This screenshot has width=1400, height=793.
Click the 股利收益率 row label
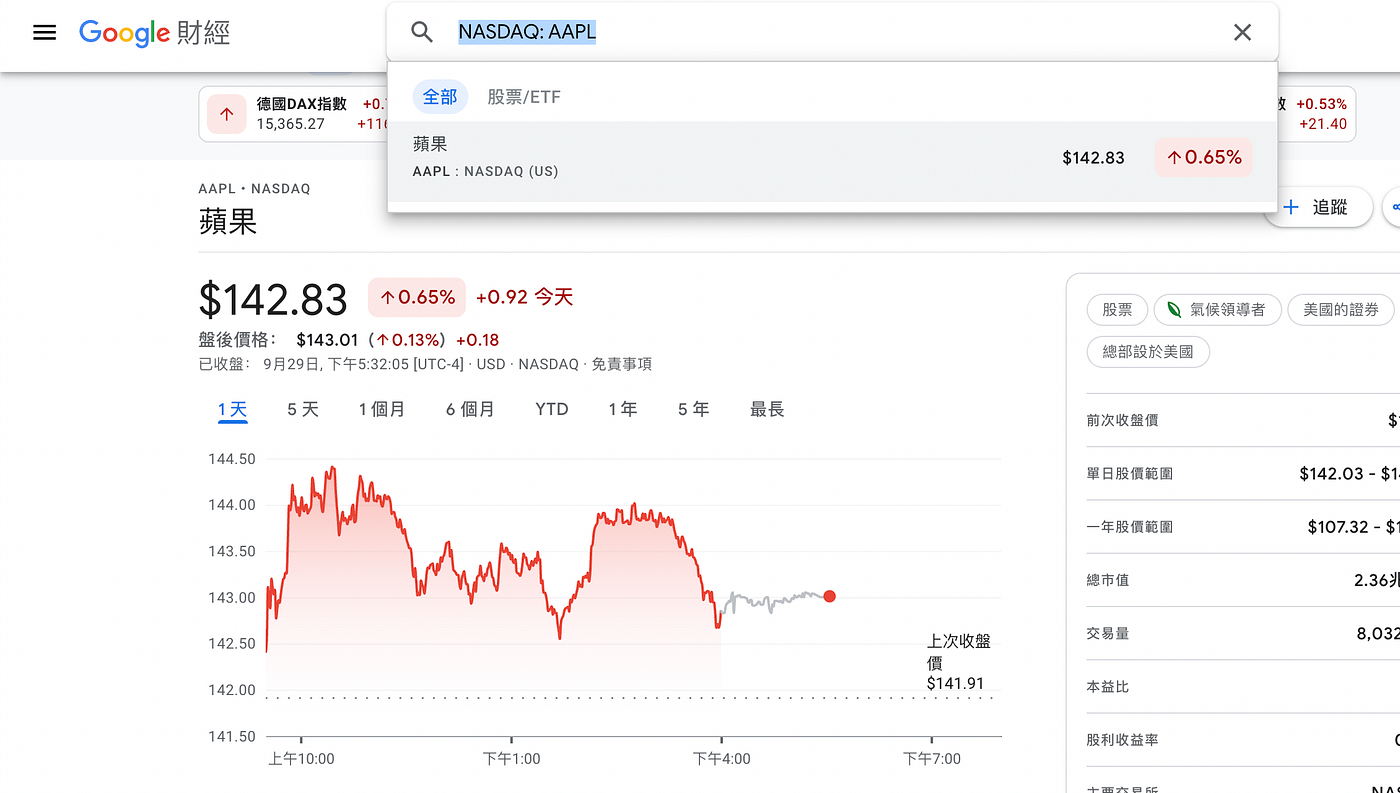tap(1123, 740)
